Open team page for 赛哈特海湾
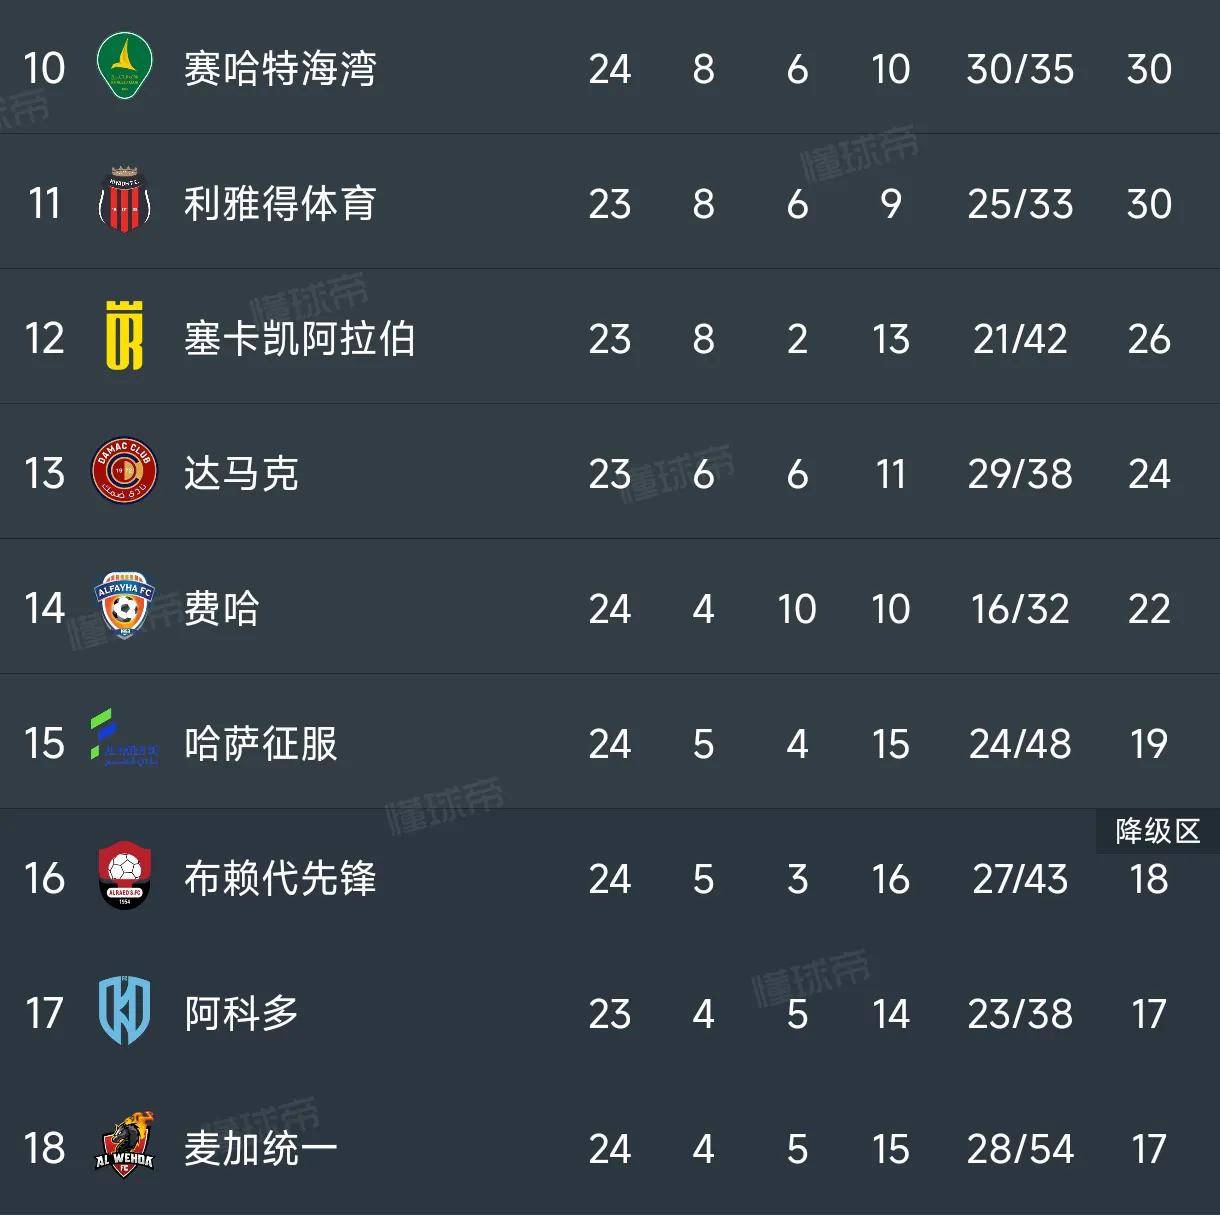 [280, 69]
